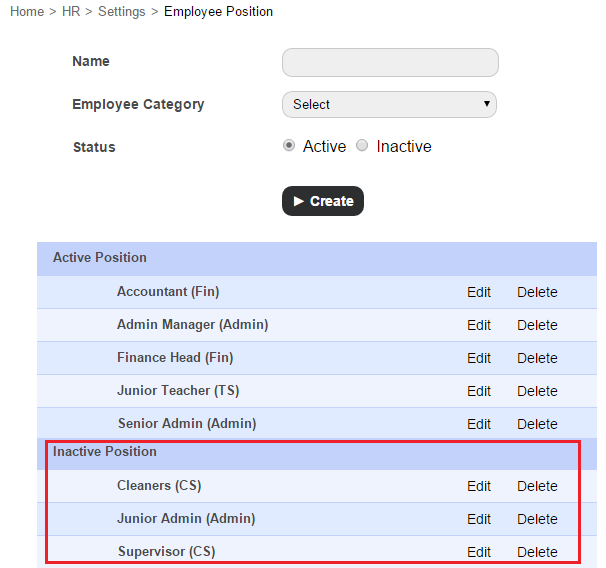
Task: Edit the Senior Admin position
Action: click(x=479, y=424)
